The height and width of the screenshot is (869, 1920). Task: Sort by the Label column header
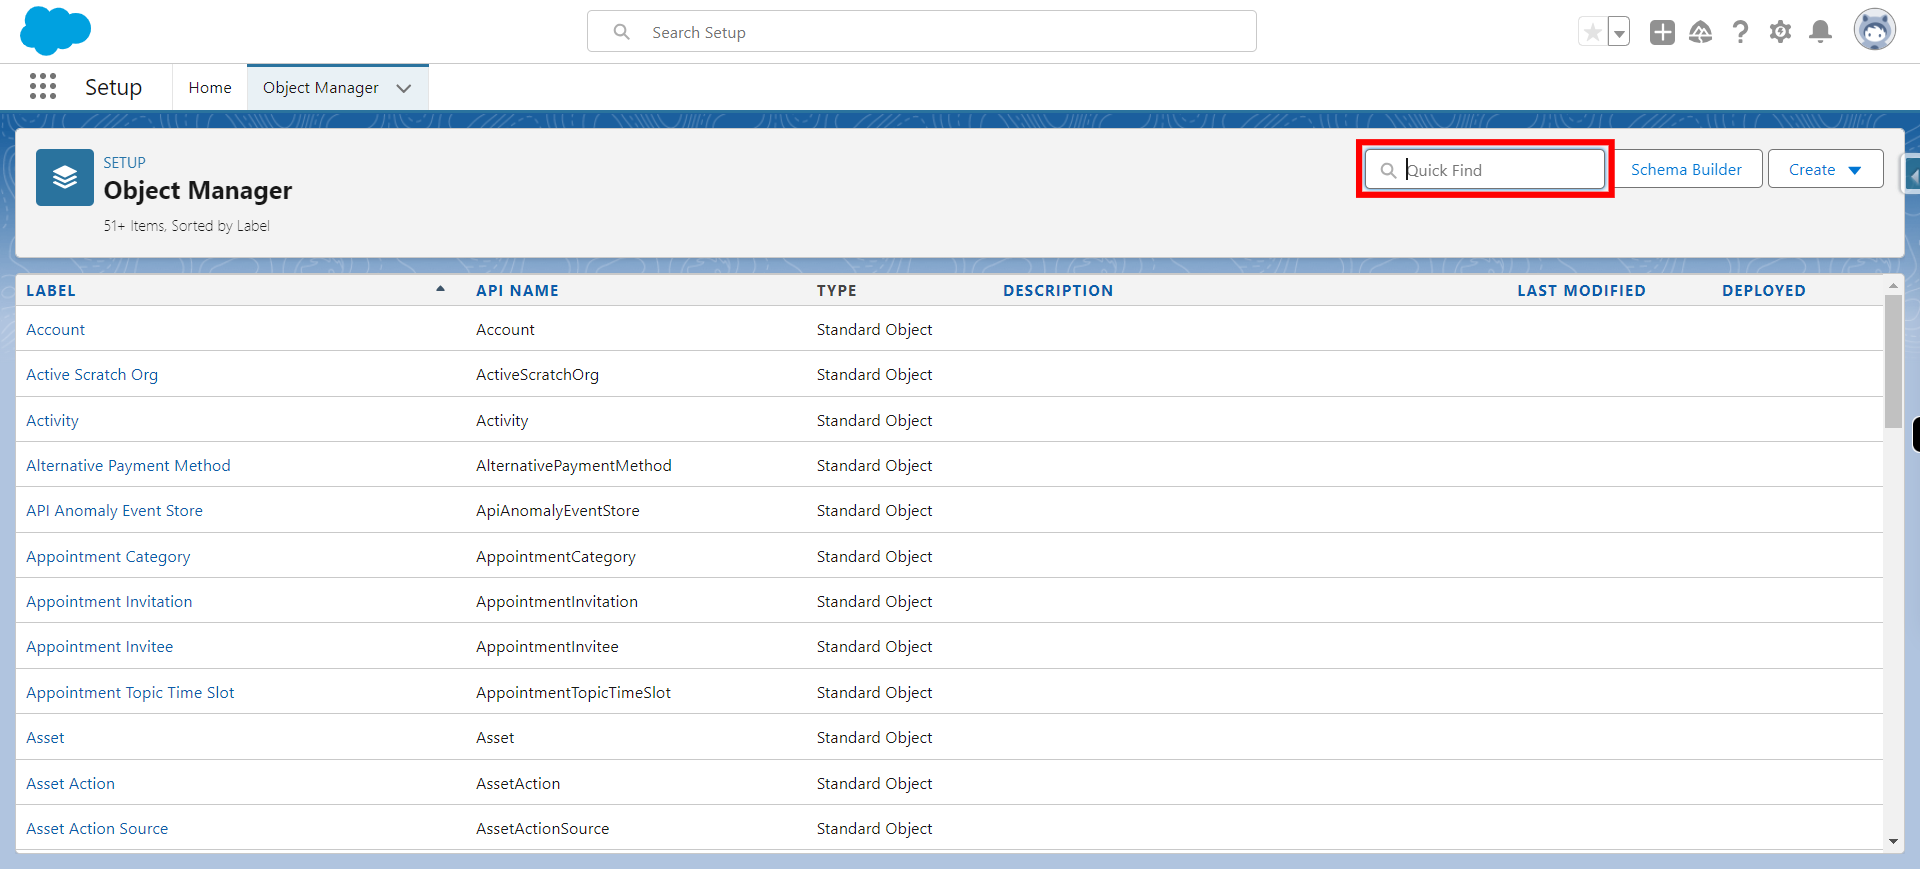pos(51,291)
